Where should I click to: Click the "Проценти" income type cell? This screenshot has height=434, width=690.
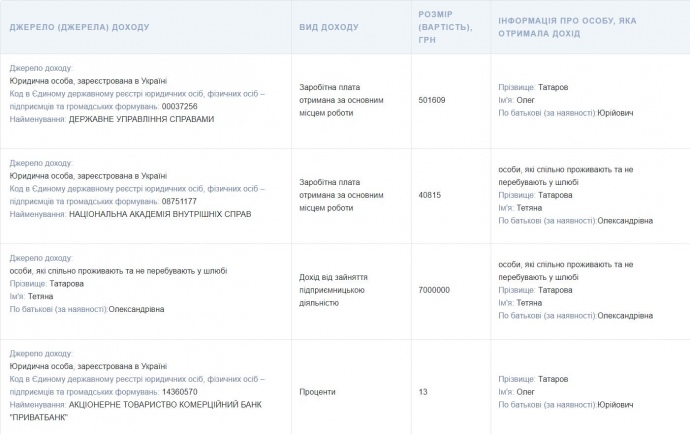(317, 392)
